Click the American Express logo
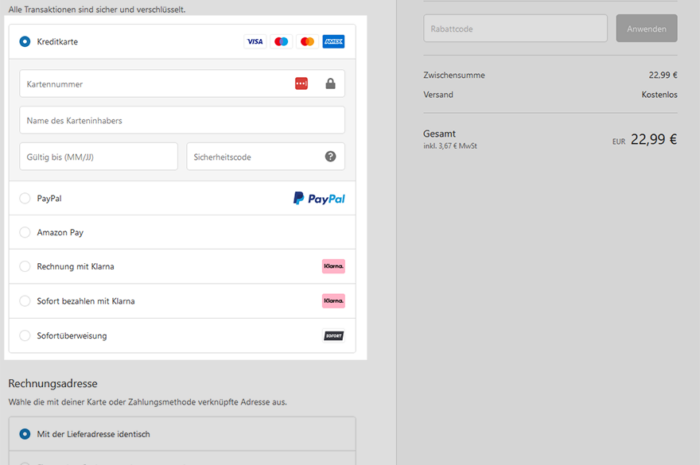Screen dimensions: 700x465 click(333, 42)
